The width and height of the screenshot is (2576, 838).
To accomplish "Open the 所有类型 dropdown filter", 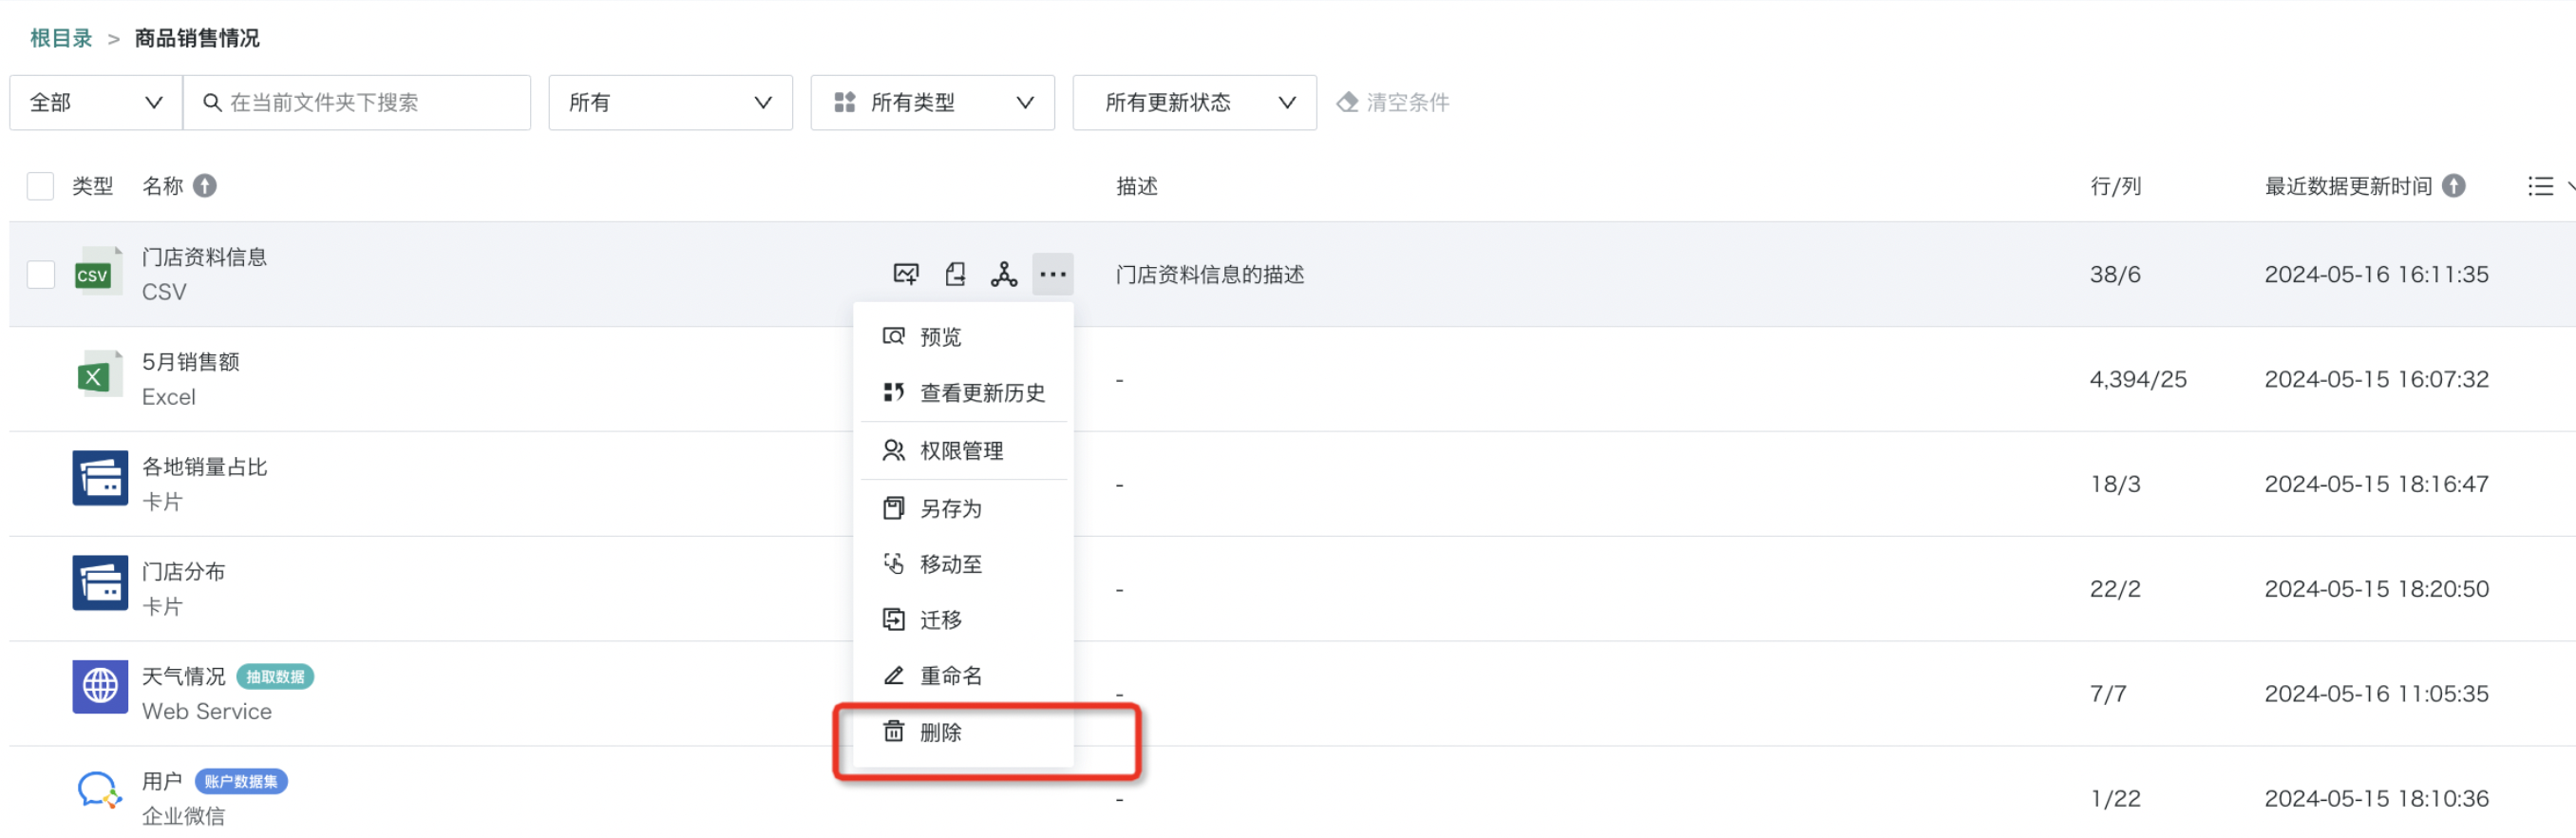I will click(x=932, y=102).
